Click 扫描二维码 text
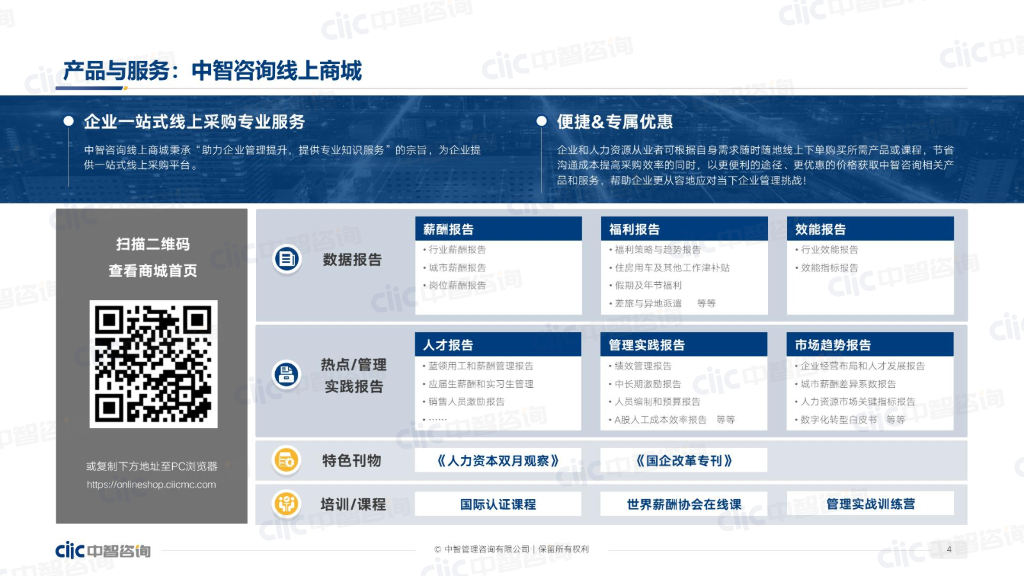The height and width of the screenshot is (576, 1024). point(153,244)
